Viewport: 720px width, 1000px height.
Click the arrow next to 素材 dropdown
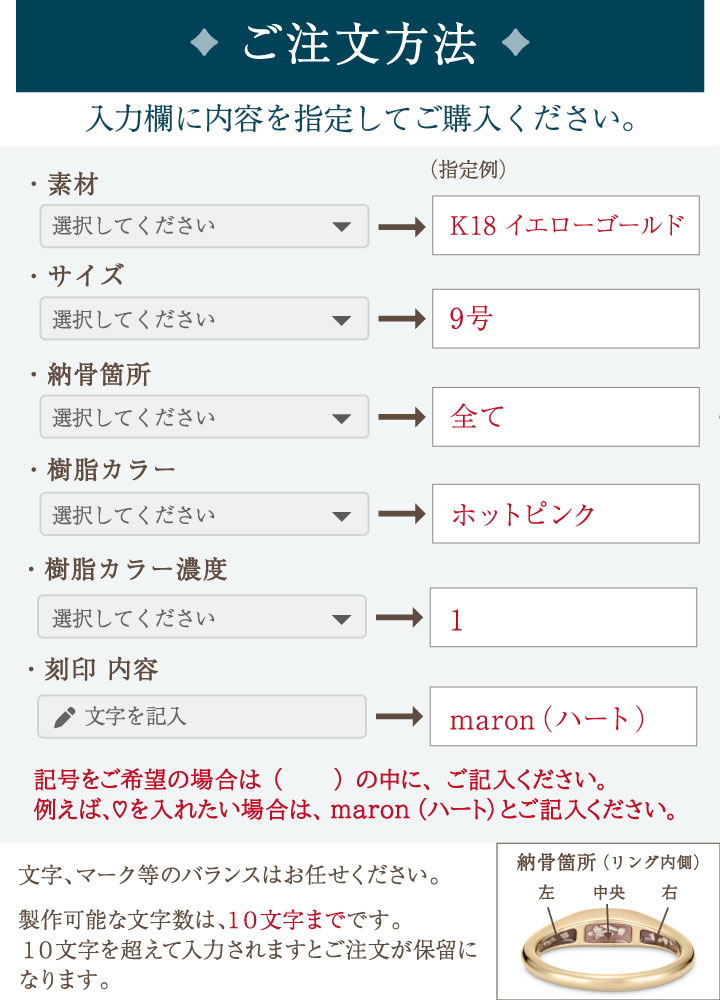click(401, 227)
